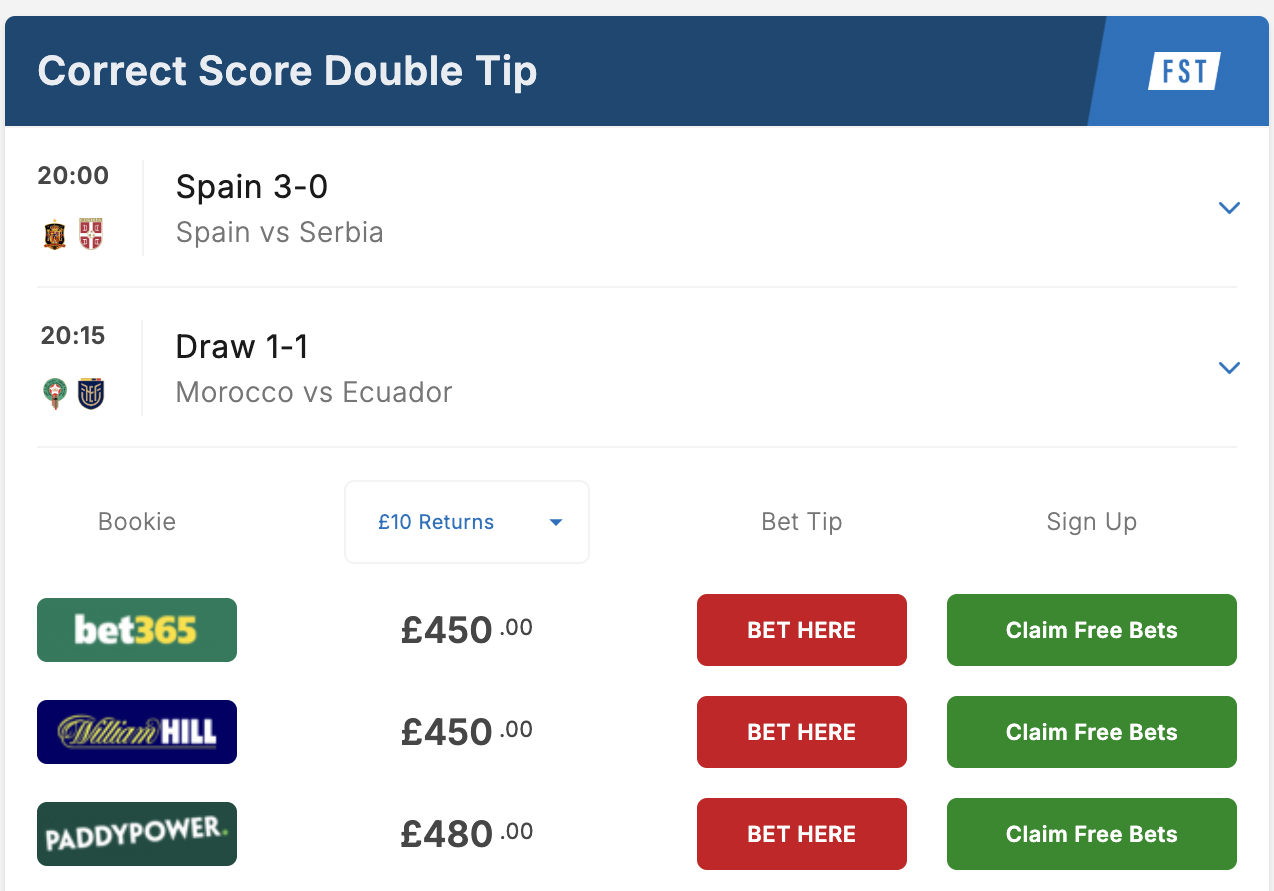Select the Spain vs Serbia match text
The image size is (1274, 891).
tap(279, 232)
